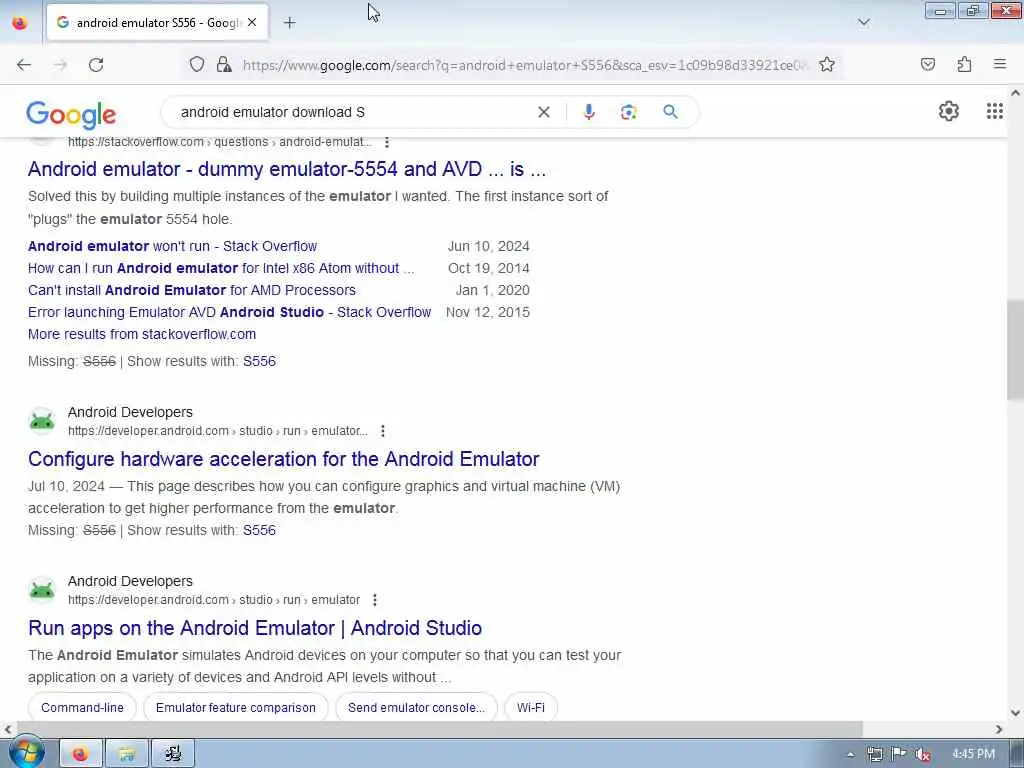Start voice search with the microphone icon
Screen dimensions: 1024x768
(x=588, y=112)
